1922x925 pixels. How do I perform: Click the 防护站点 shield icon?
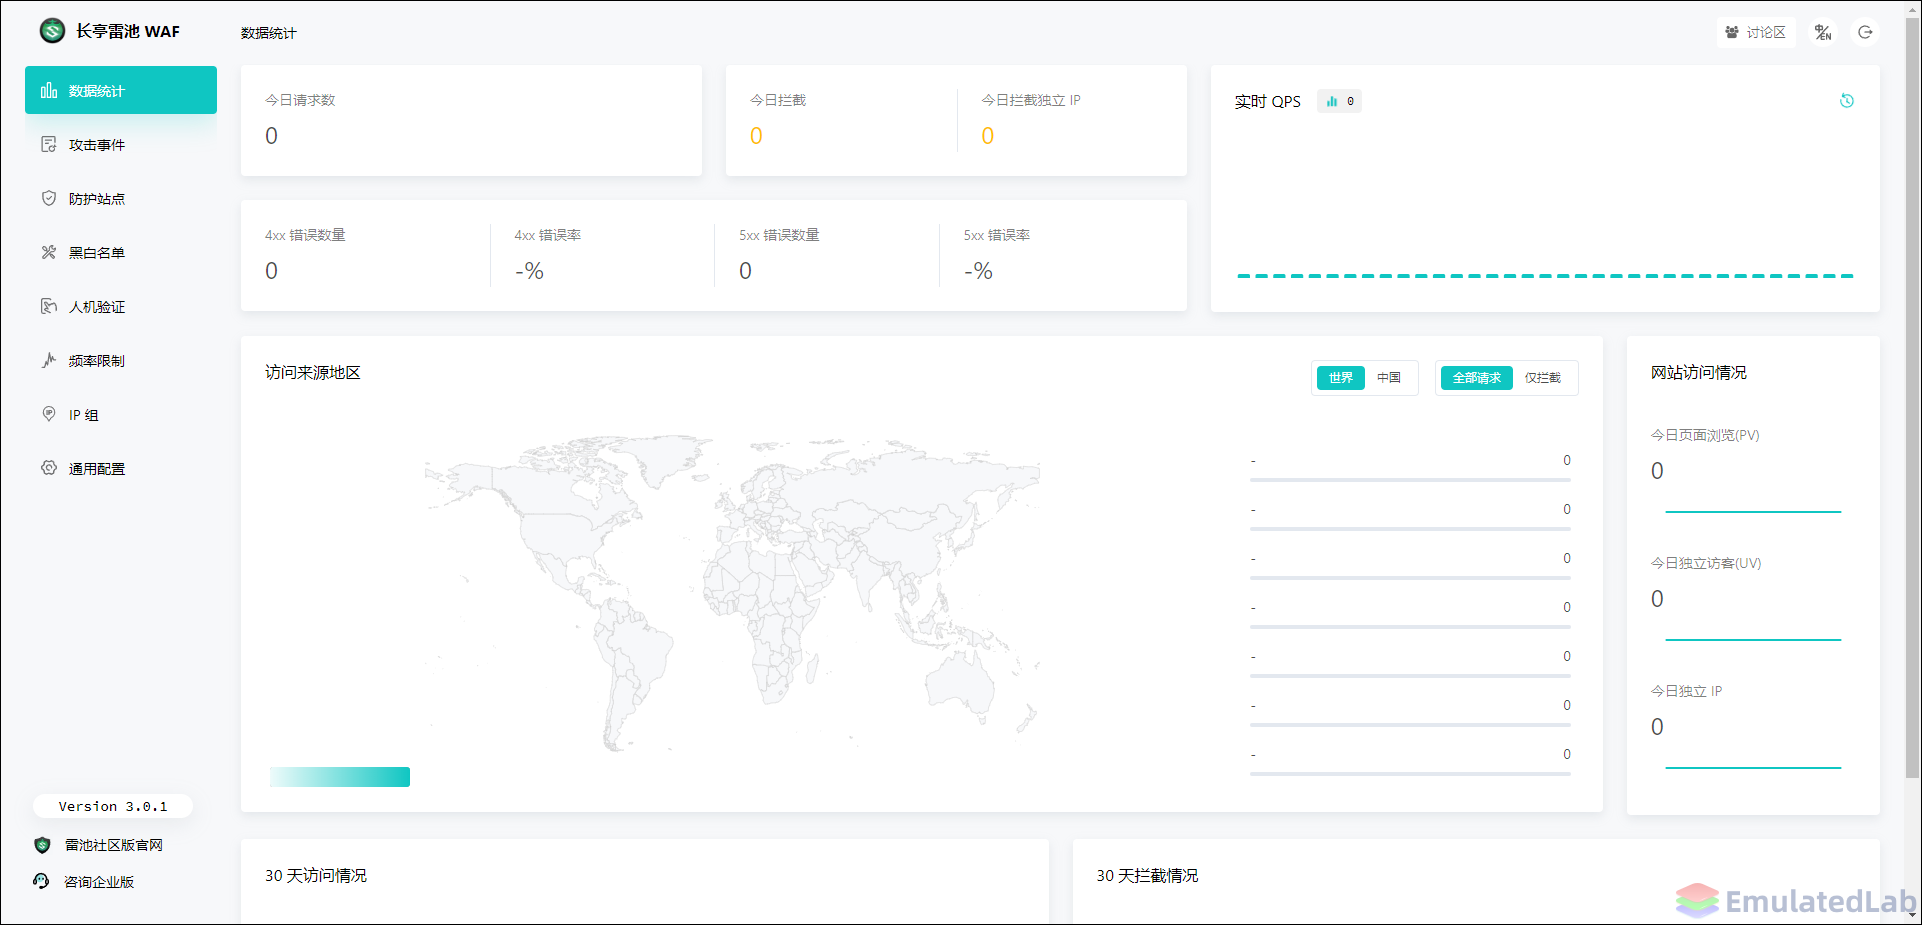coord(49,198)
